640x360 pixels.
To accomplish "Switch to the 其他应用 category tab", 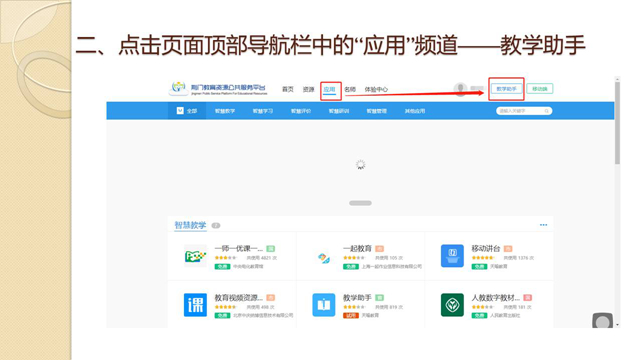I will [x=415, y=111].
